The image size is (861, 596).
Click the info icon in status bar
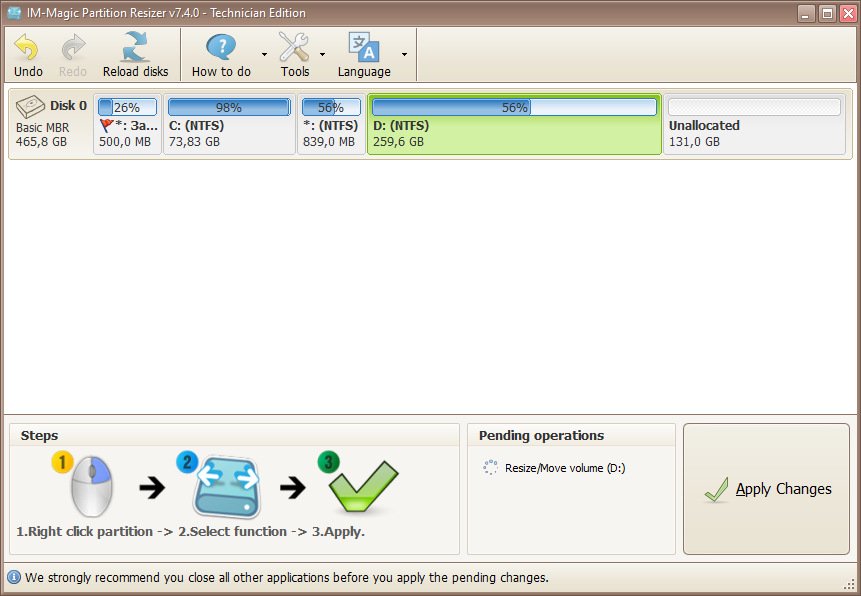(14, 578)
